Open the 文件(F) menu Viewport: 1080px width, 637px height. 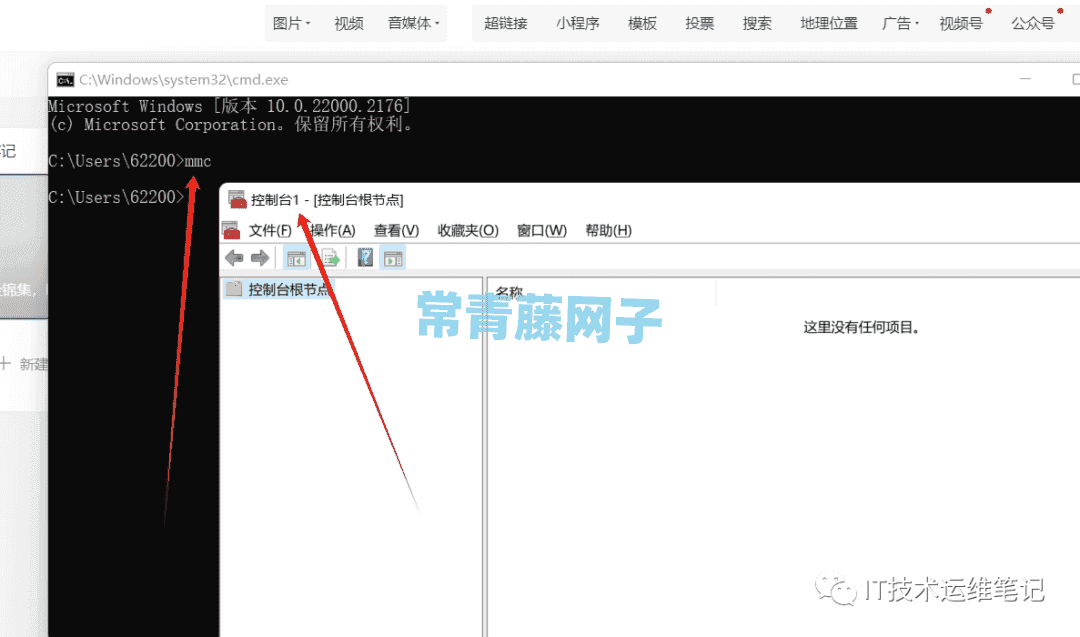(269, 231)
